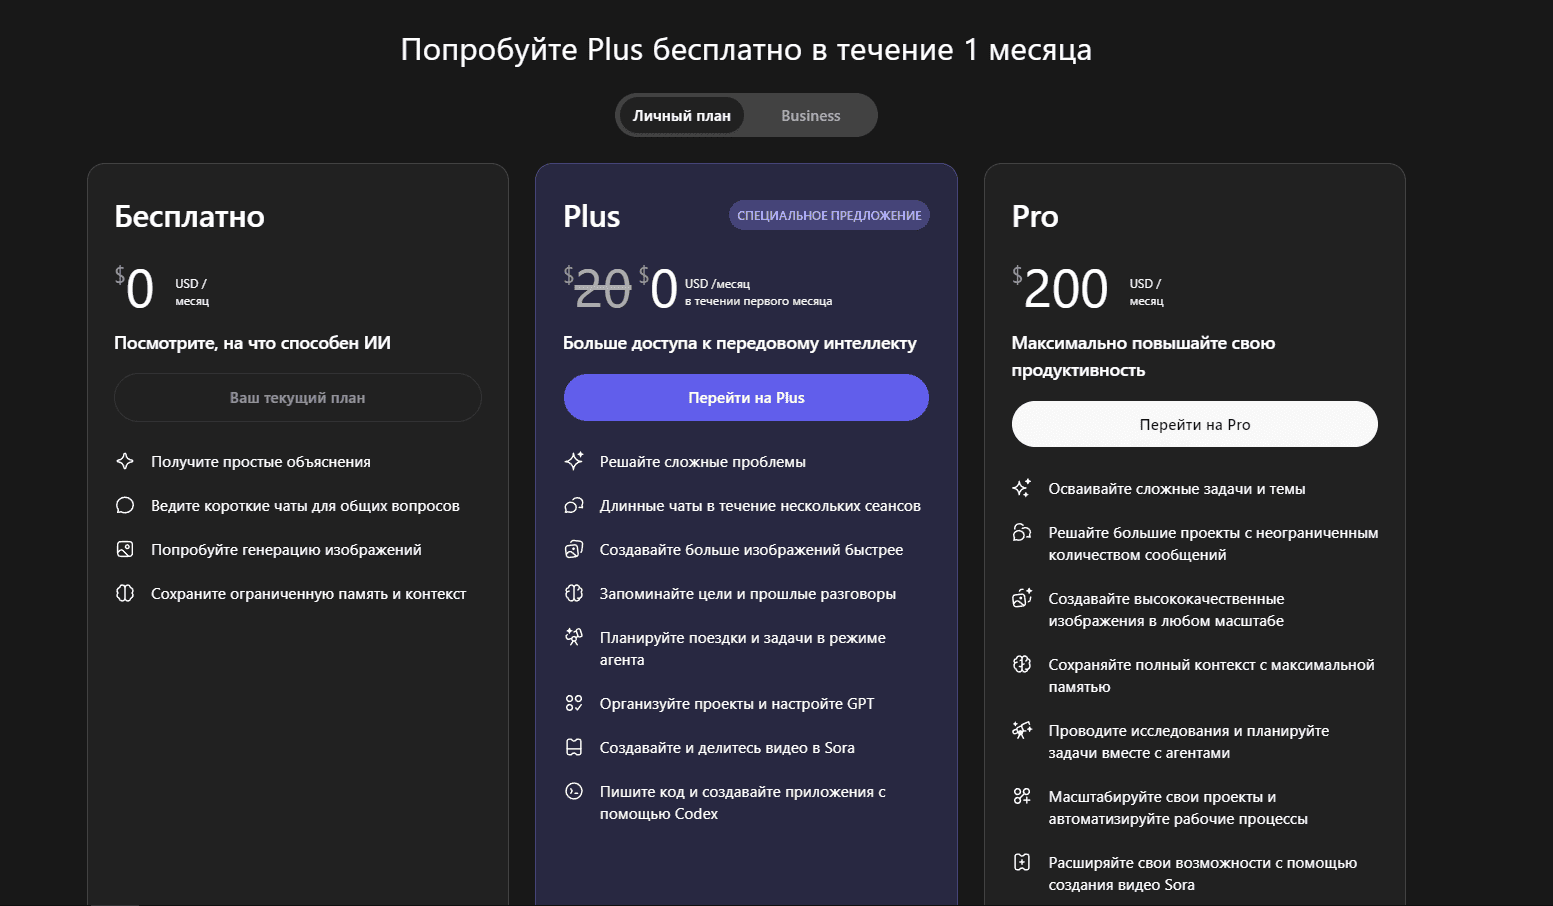The height and width of the screenshot is (906, 1553).
Task: Click the sparkle icon beside "Получите простые объяснения"
Action: click(125, 461)
